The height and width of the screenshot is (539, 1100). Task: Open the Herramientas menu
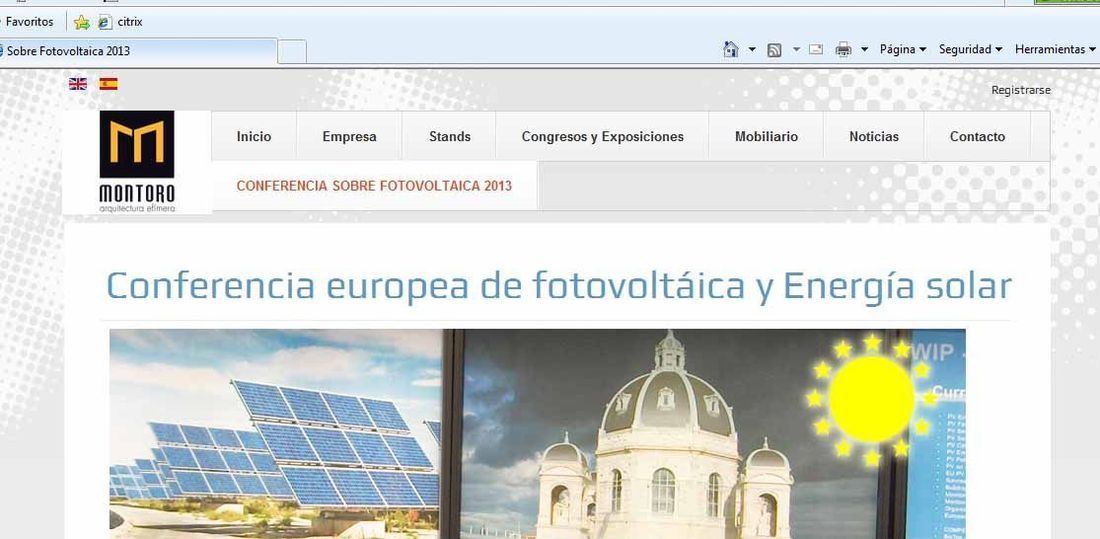[1055, 49]
